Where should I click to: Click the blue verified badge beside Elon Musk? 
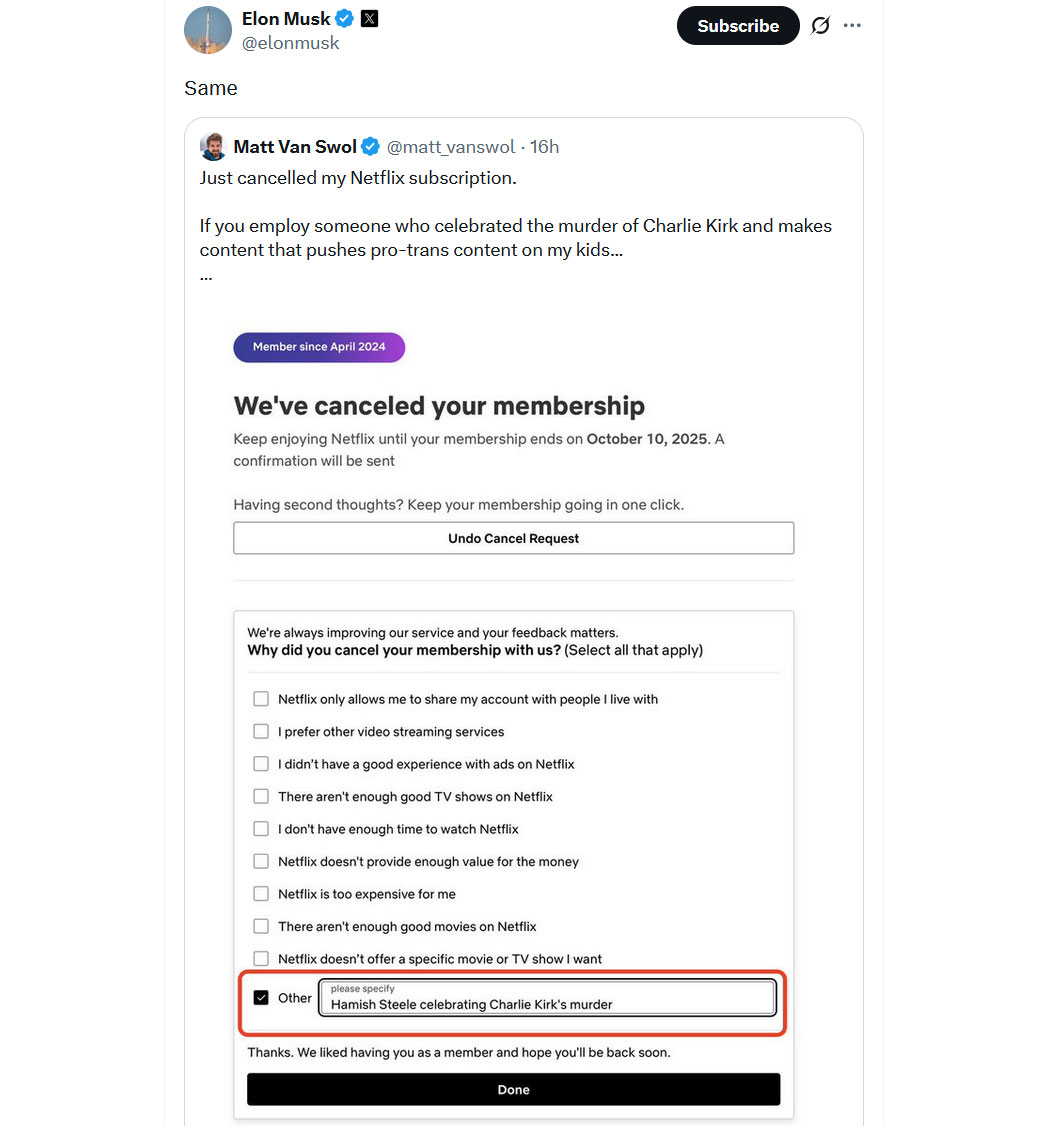click(x=345, y=19)
